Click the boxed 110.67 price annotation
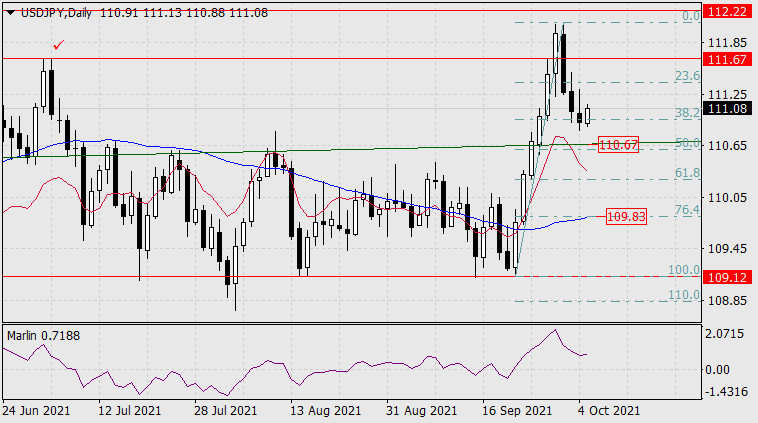The image size is (758, 423). tap(618, 144)
